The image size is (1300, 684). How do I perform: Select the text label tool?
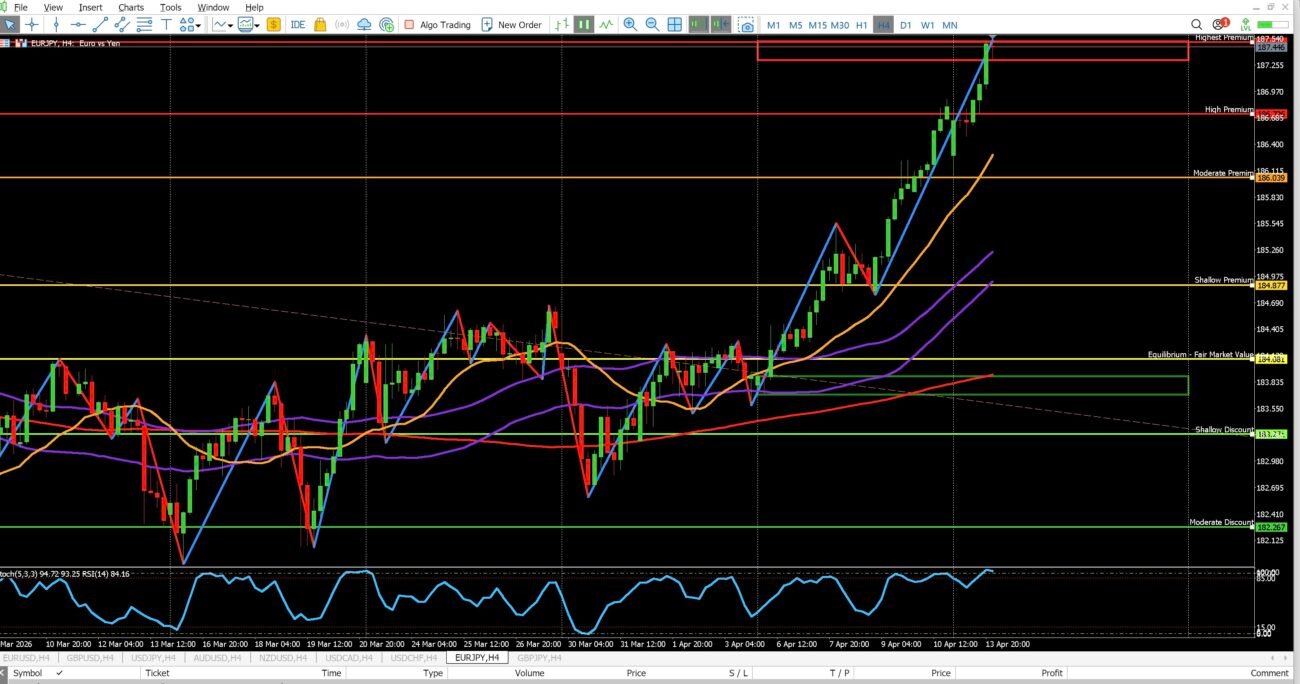[x=166, y=25]
